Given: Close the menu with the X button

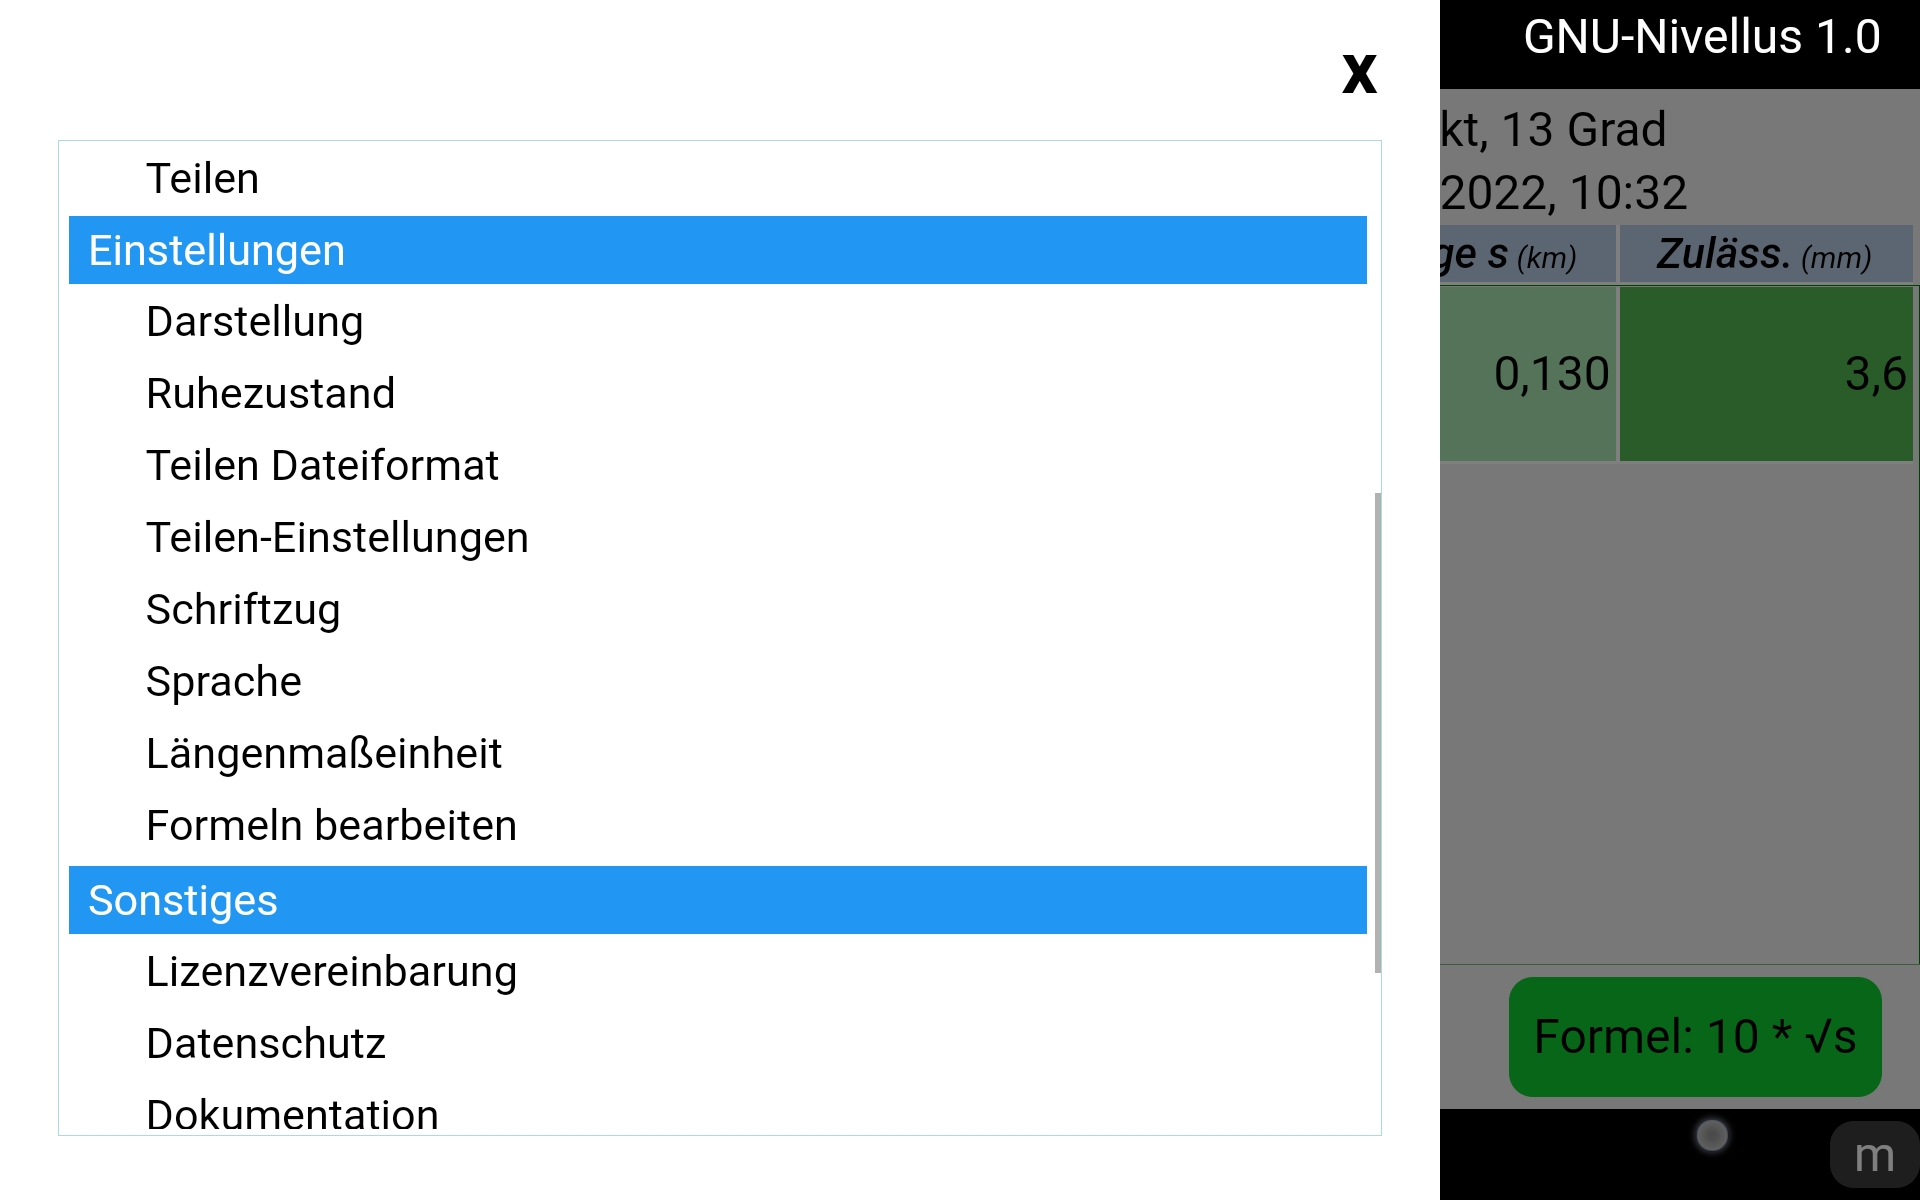Looking at the screenshot, I should click(1359, 75).
